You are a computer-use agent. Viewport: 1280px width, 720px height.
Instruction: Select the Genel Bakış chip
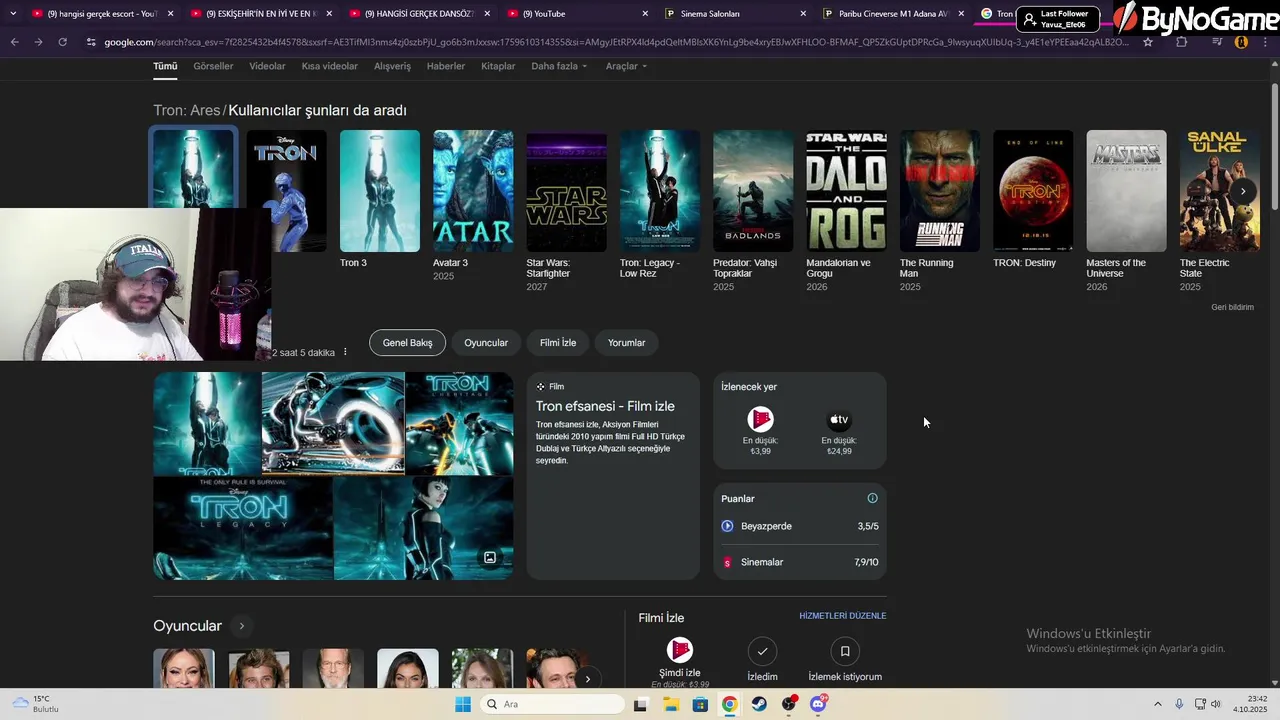(407, 342)
